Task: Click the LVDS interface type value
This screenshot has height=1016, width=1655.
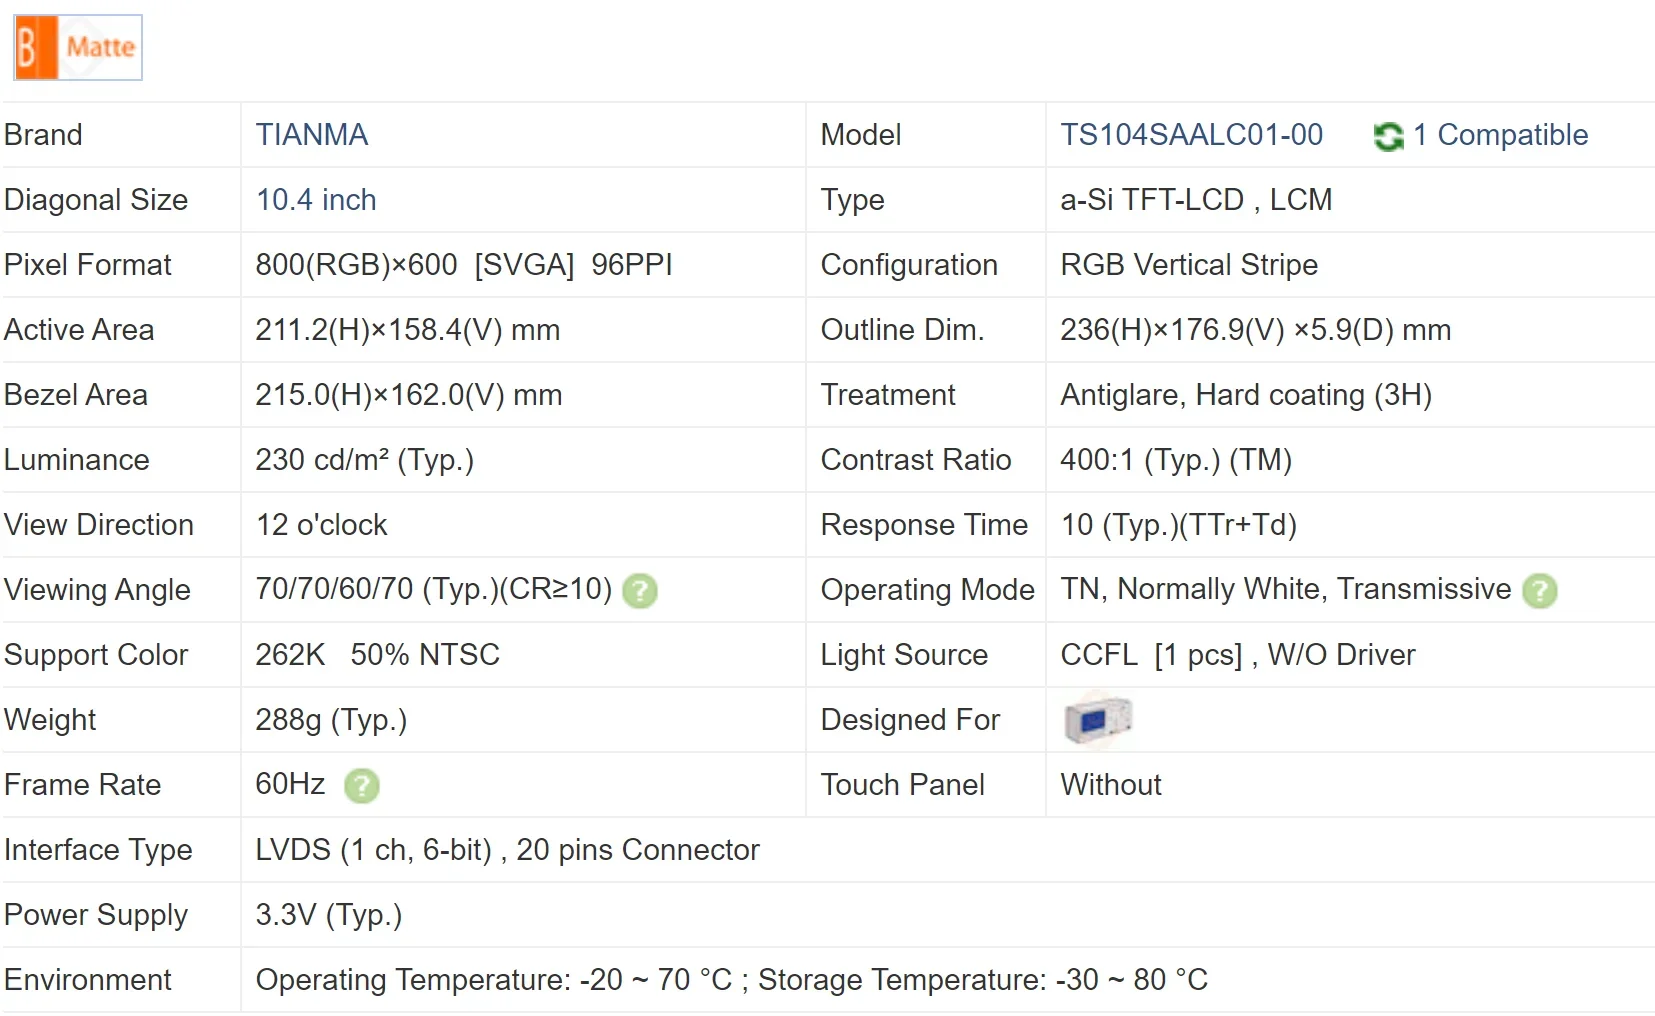Action: tap(507, 850)
